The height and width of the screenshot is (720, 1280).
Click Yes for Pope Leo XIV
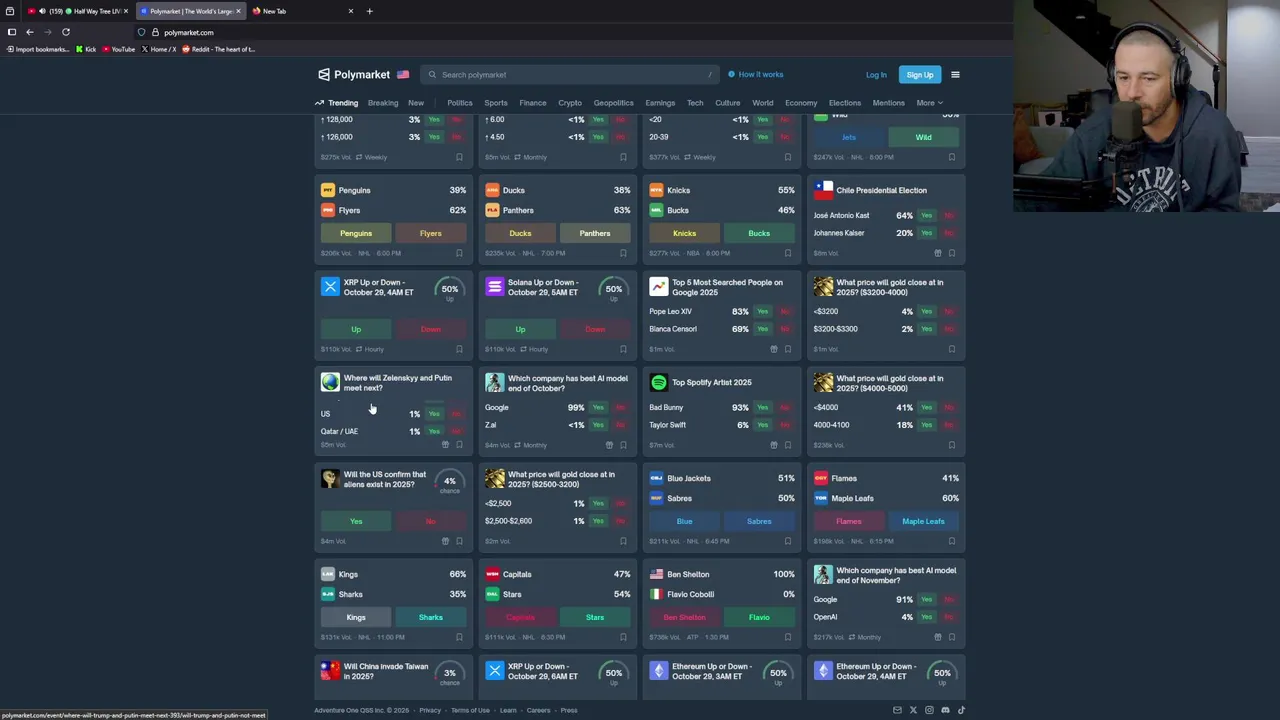tap(762, 311)
